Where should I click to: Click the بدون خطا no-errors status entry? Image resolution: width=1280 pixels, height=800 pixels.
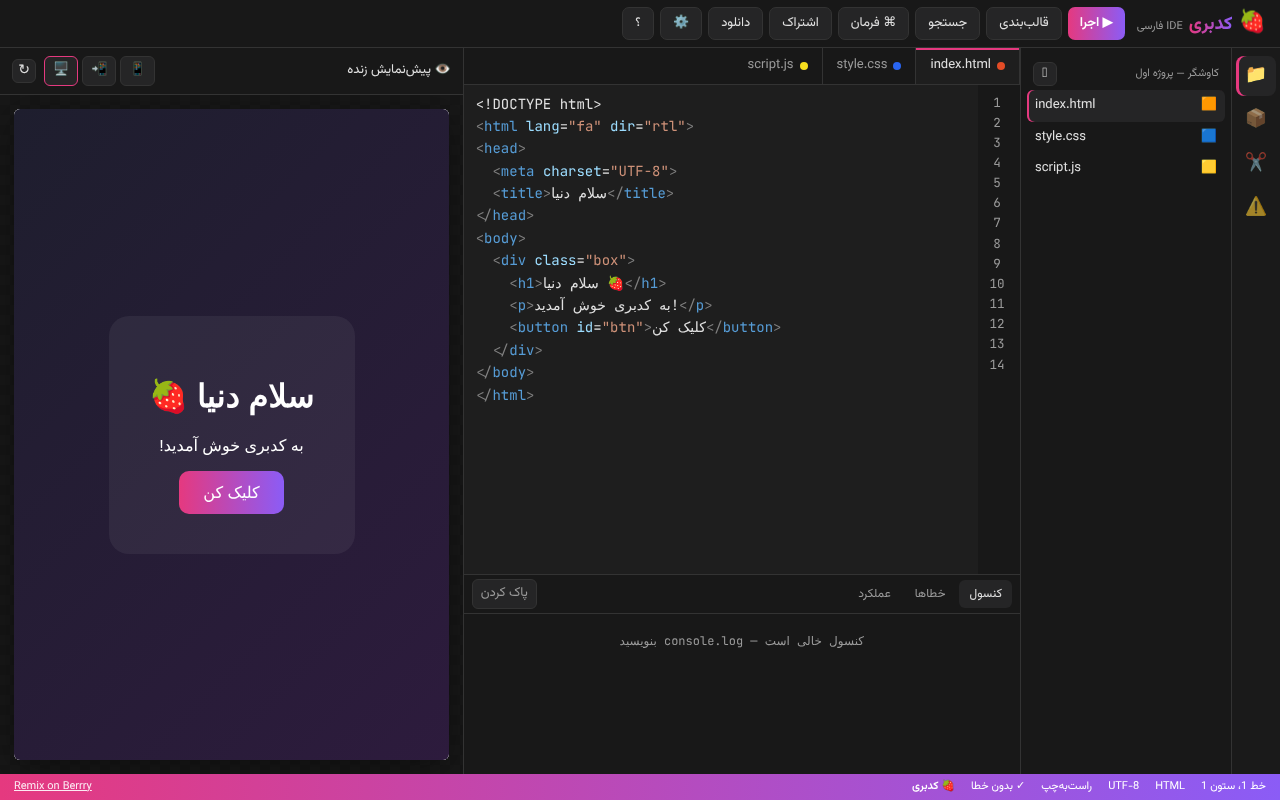pyautogui.click(x=997, y=786)
